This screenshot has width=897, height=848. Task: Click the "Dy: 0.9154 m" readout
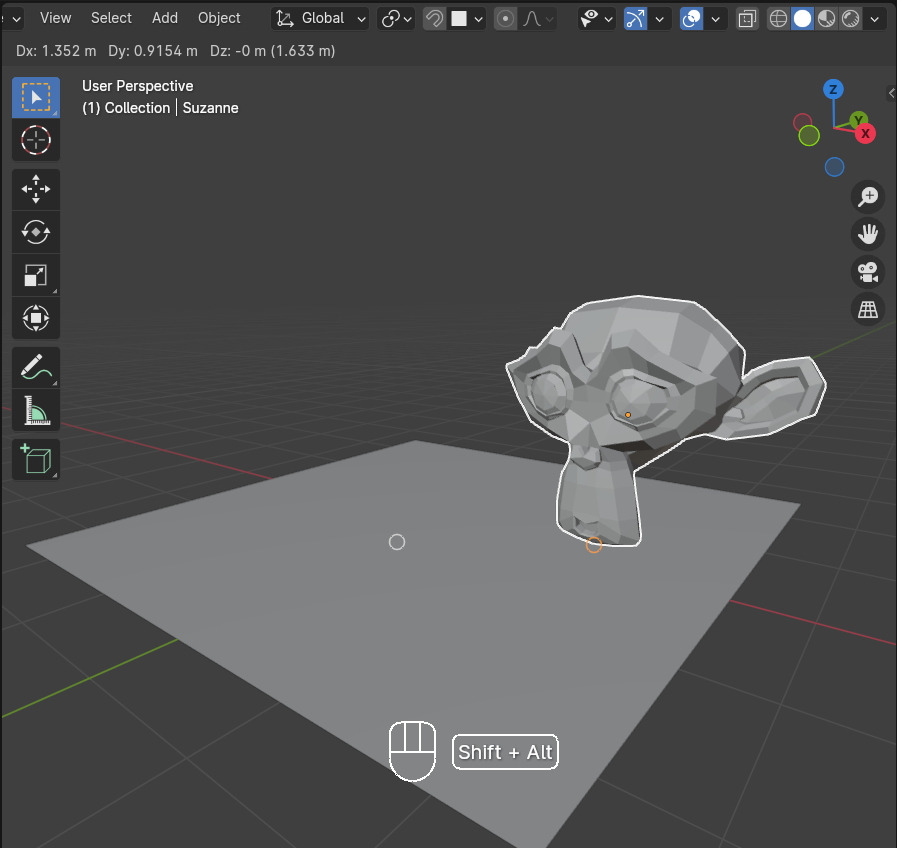[x=153, y=51]
